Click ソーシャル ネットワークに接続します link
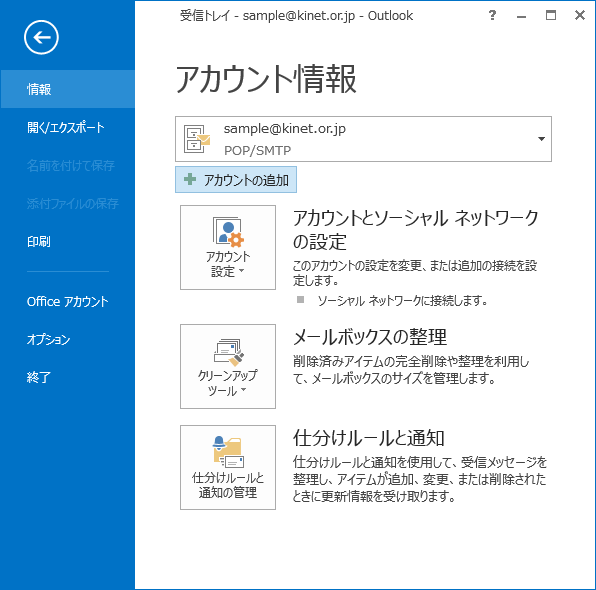Viewport: 596px width, 590px height. tap(403, 301)
